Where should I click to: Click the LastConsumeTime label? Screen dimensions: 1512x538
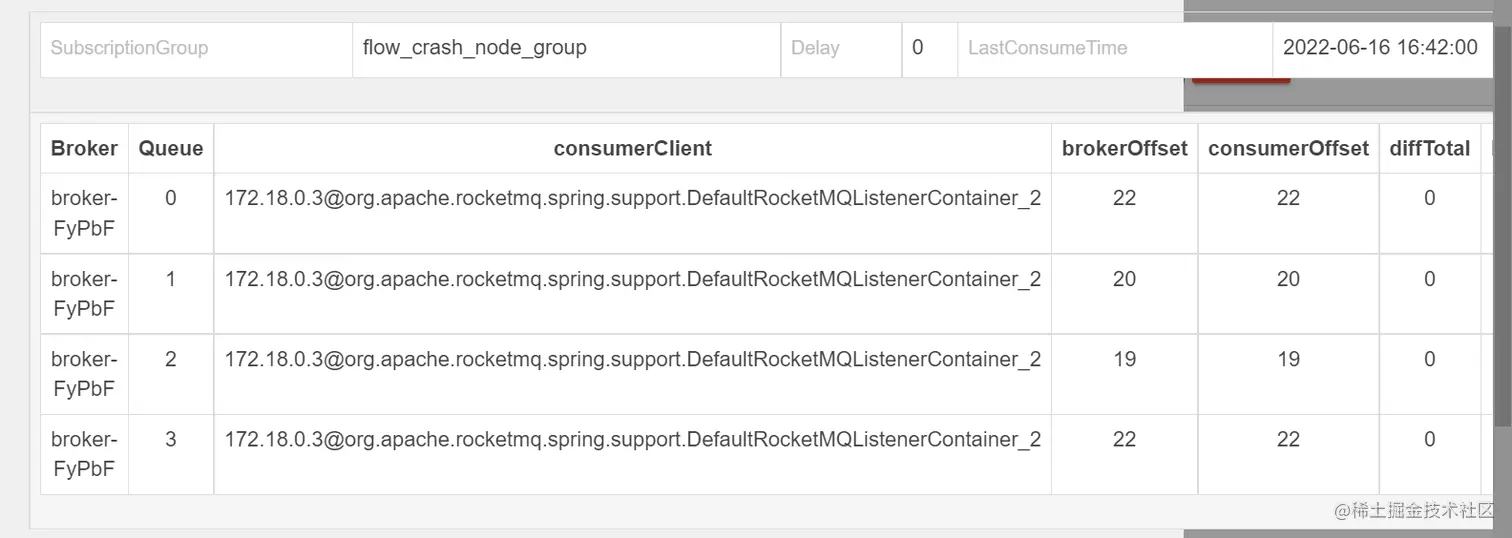tap(1047, 48)
